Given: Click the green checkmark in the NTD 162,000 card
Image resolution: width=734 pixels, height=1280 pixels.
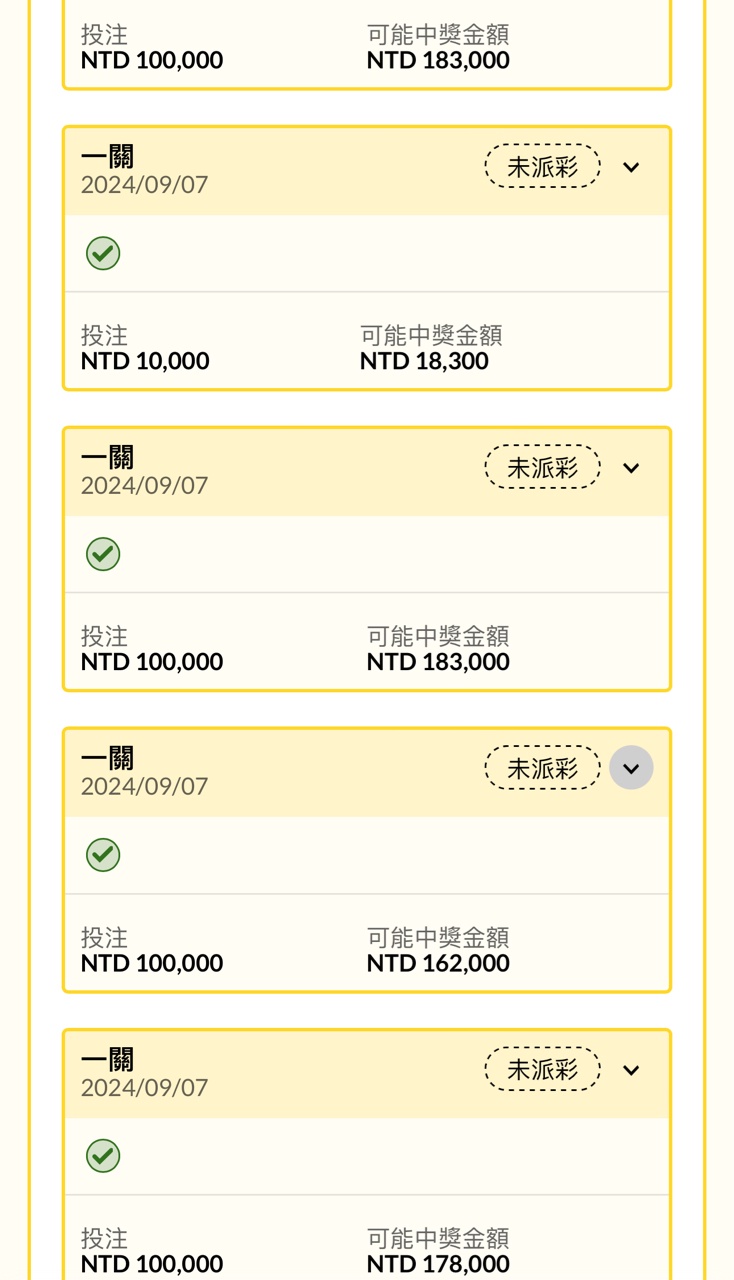Looking at the screenshot, I should pos(103,855).
